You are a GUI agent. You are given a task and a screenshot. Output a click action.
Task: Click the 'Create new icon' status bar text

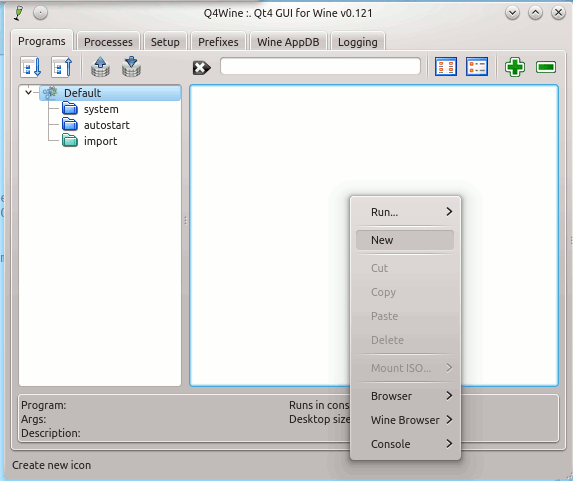click(52, 465)
